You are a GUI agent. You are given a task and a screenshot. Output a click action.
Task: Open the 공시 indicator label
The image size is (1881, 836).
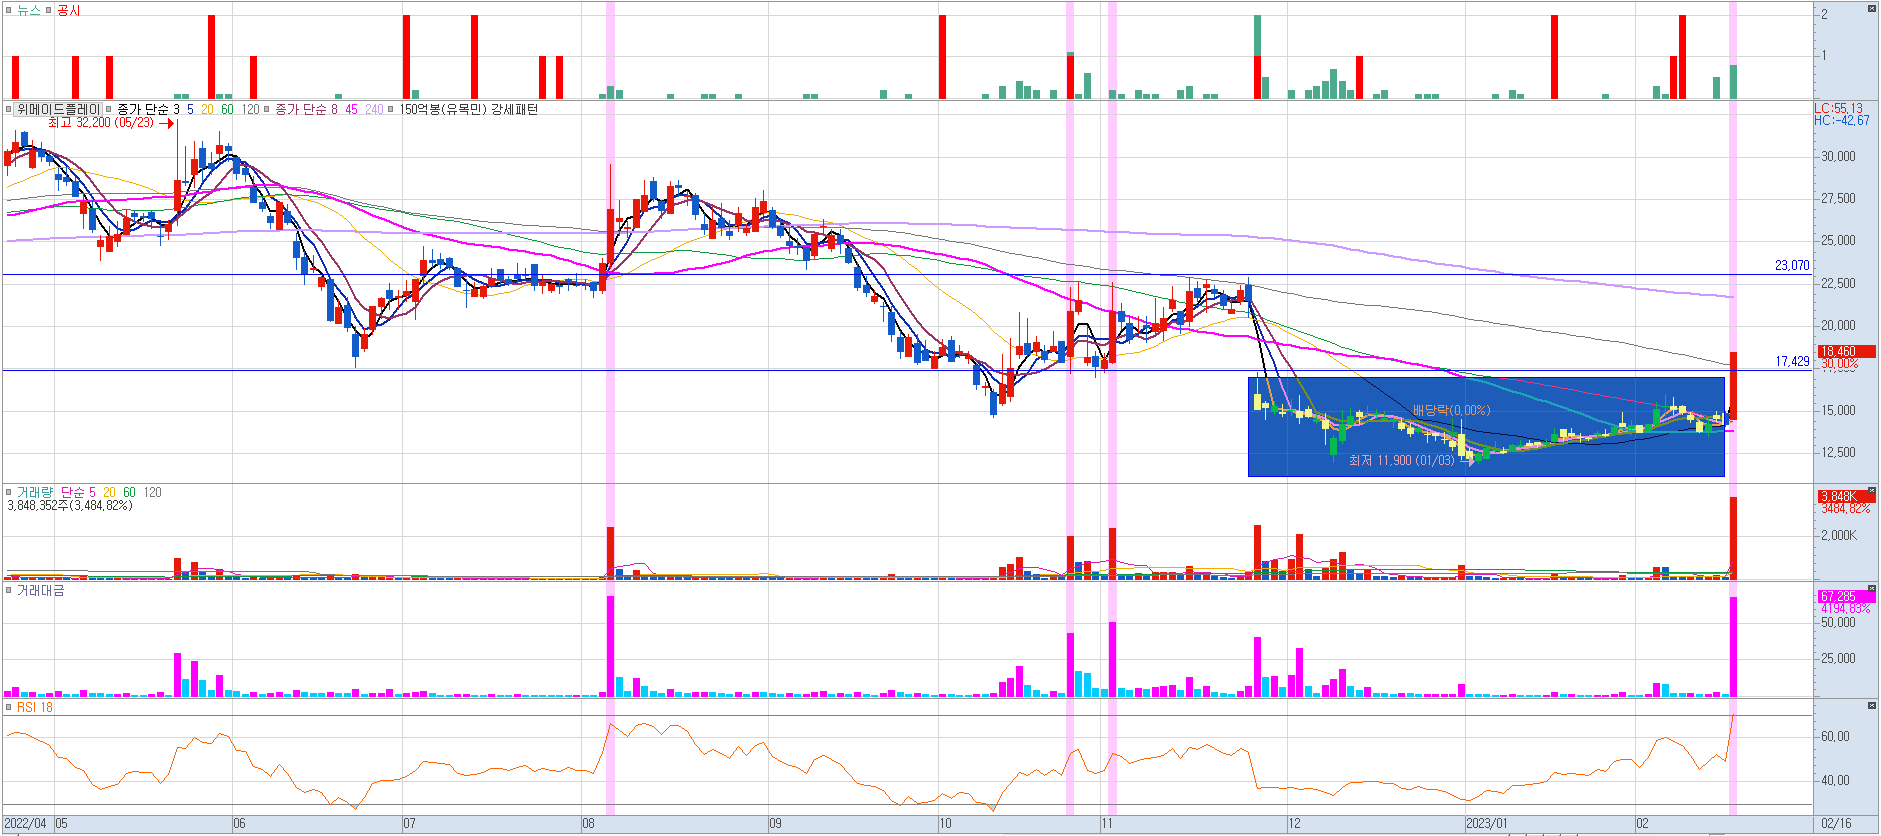coord(68,10)
